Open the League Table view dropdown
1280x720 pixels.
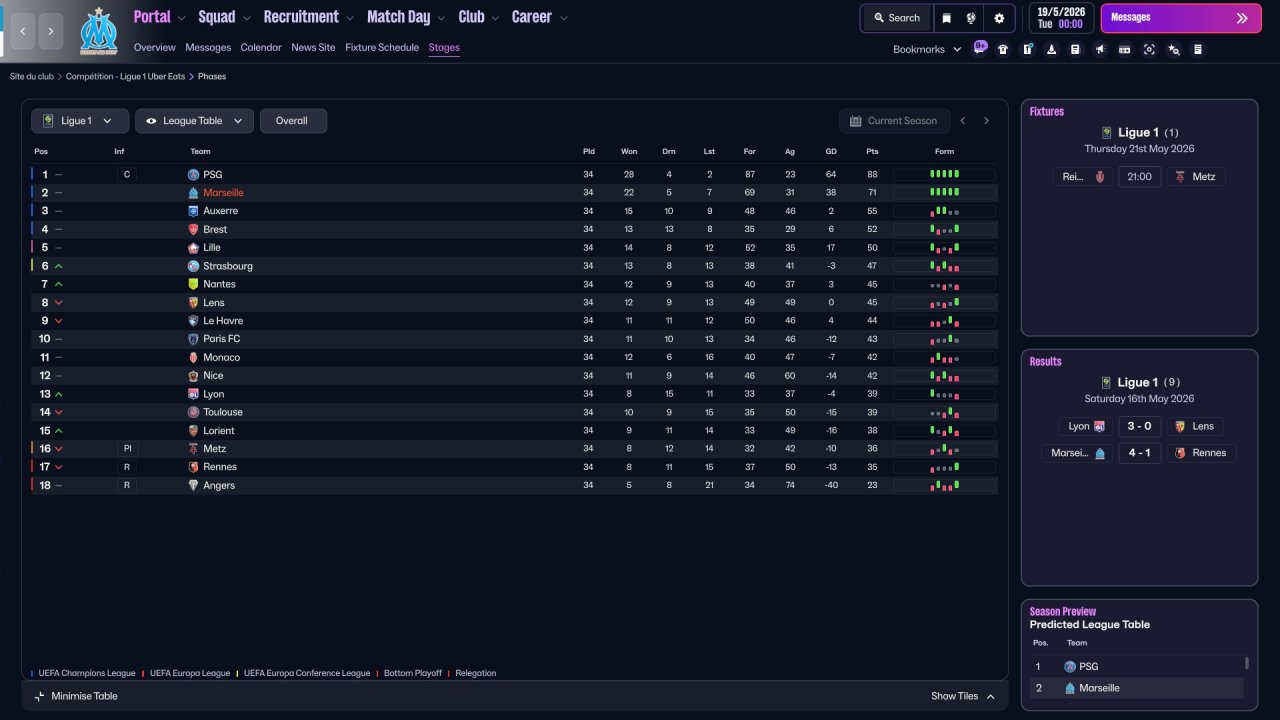(194, 121)
